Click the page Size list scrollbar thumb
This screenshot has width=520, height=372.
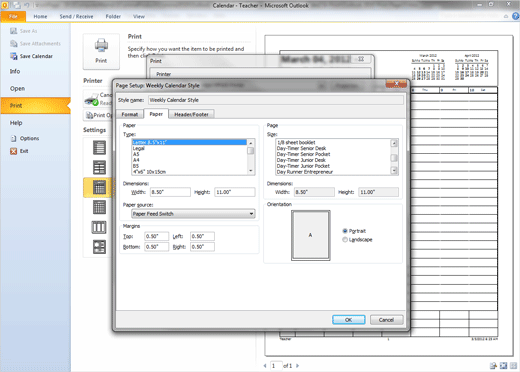pos(394,158)
